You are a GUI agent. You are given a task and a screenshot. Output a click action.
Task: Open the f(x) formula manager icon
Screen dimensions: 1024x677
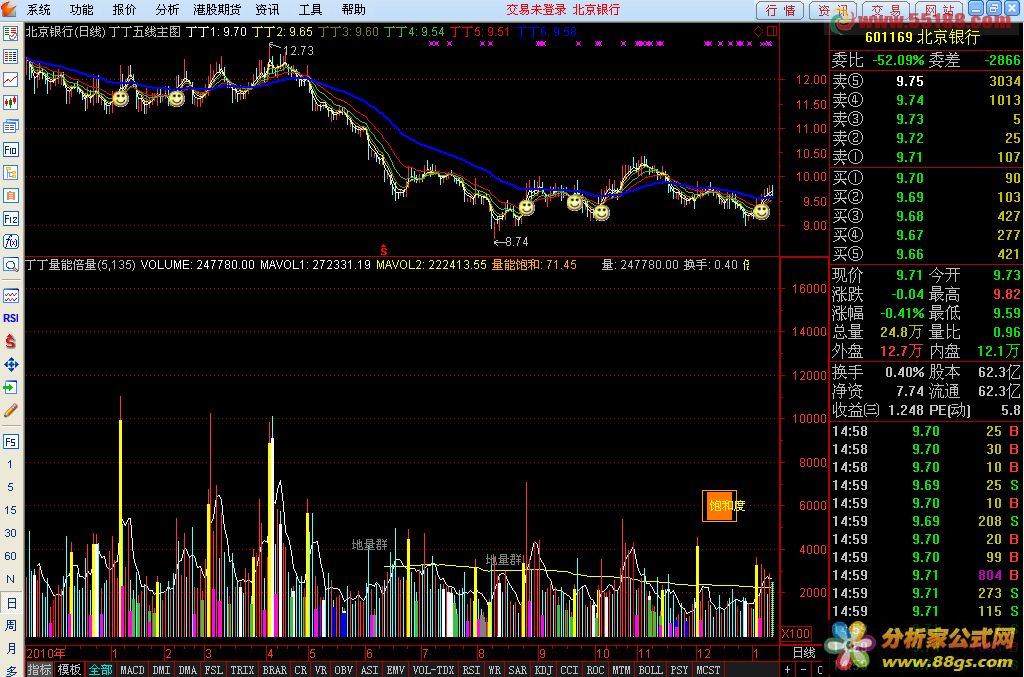10,242
